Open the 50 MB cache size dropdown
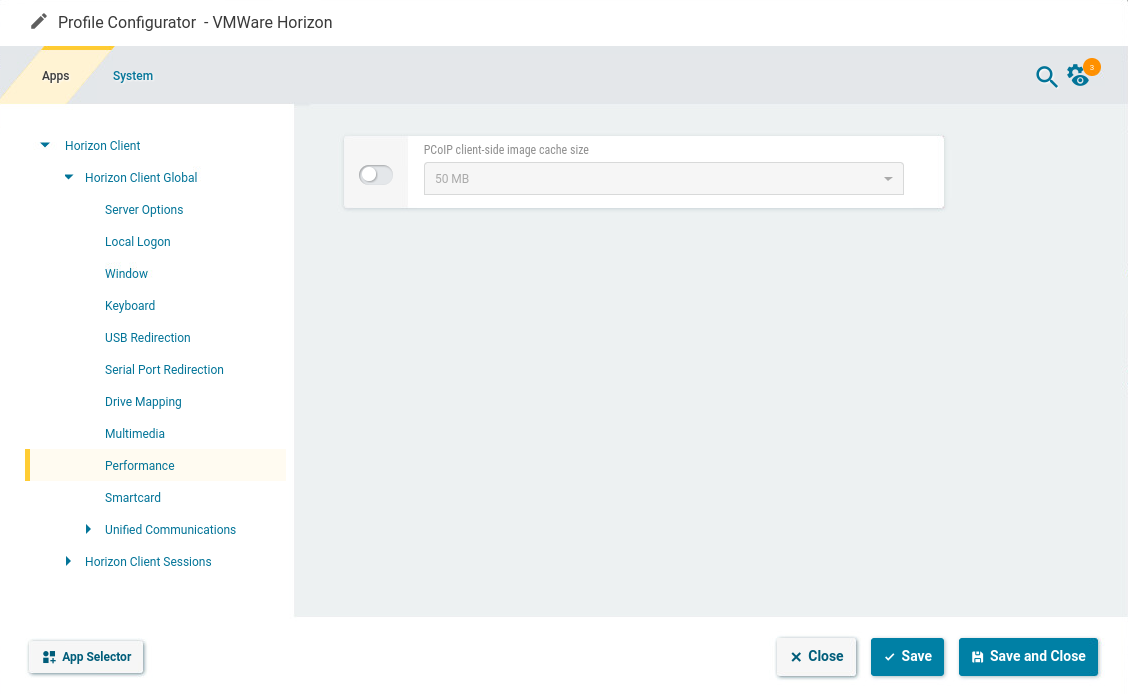Screen dimensions: 1128x694 [663, 178]
